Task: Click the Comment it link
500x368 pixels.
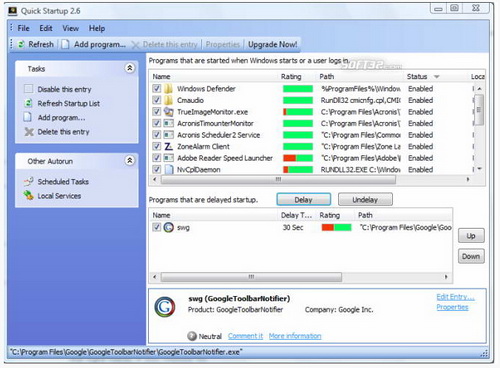Action: 246,336
